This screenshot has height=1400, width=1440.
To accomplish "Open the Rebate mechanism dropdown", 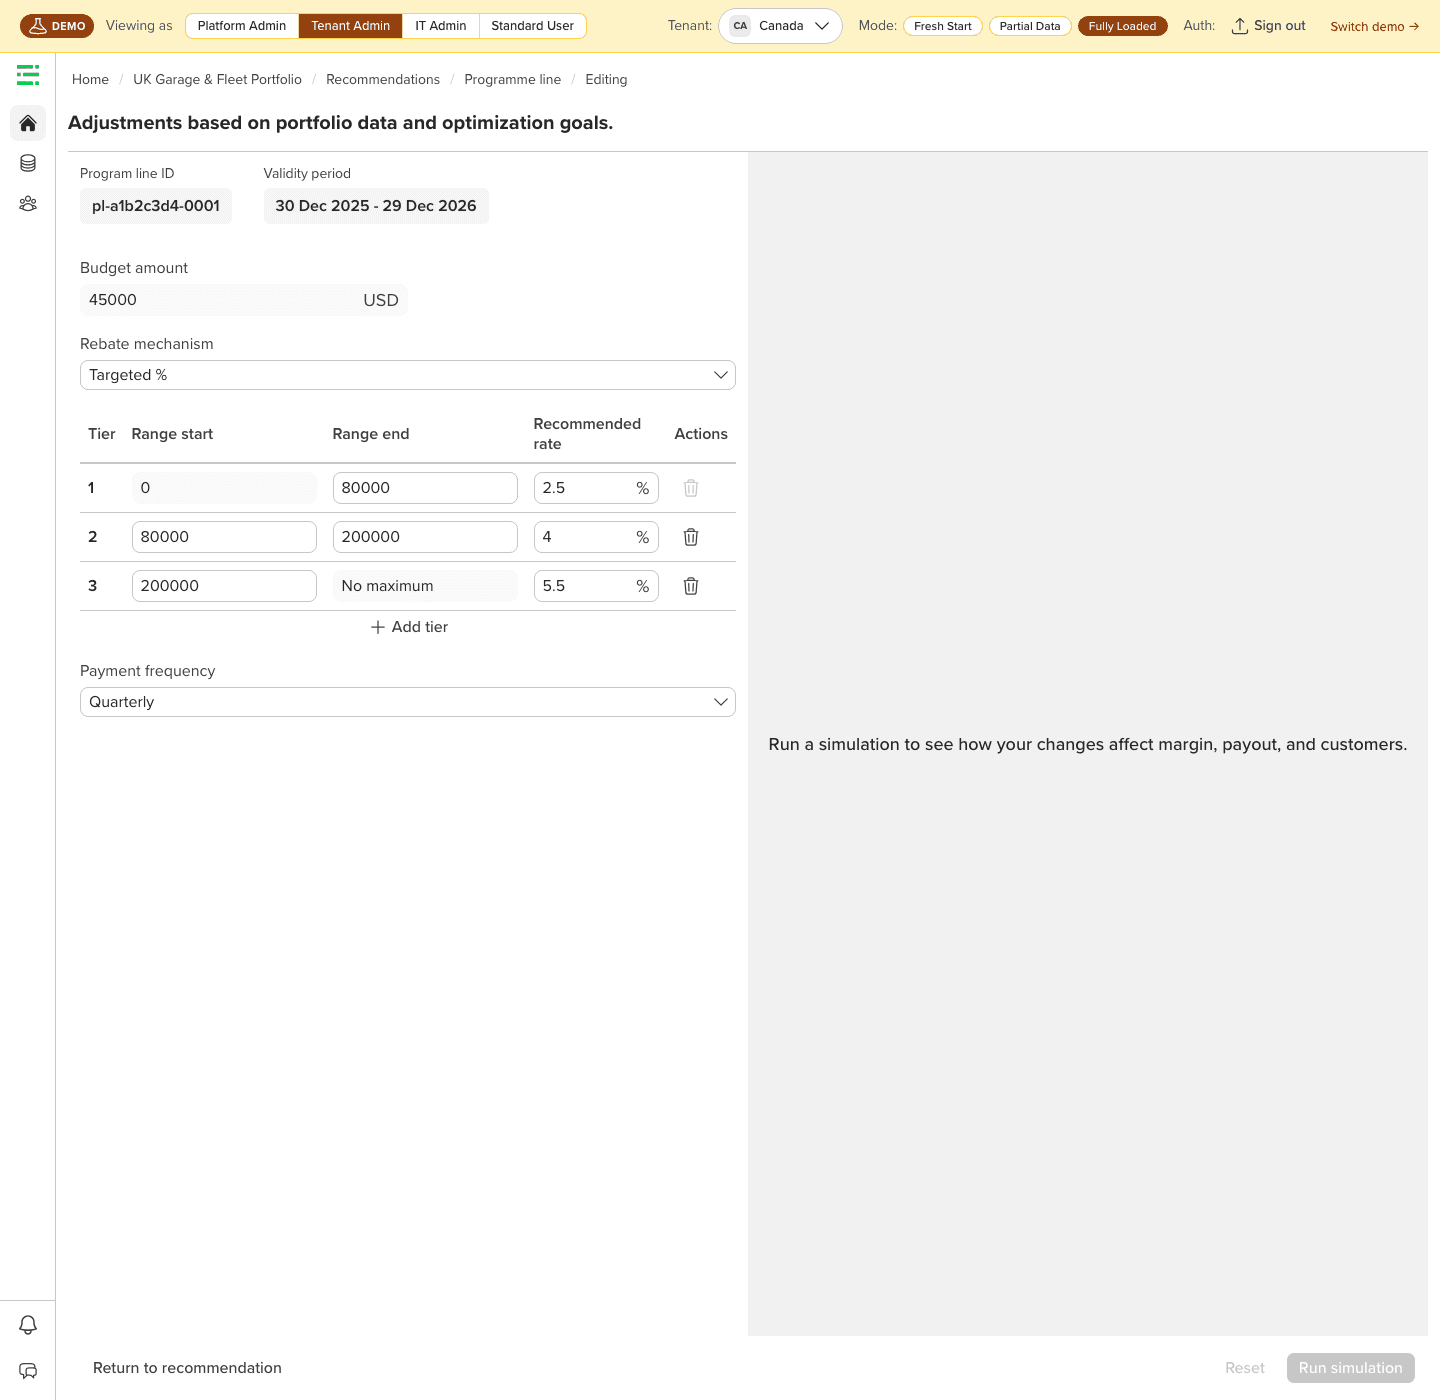I will (x=408, y=375).
